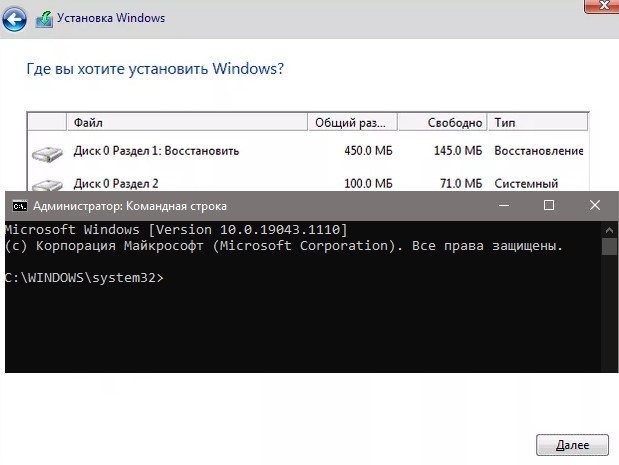Minimize the Command Prompt window
This screenshot has height=465, width=619.
(504, 205)
